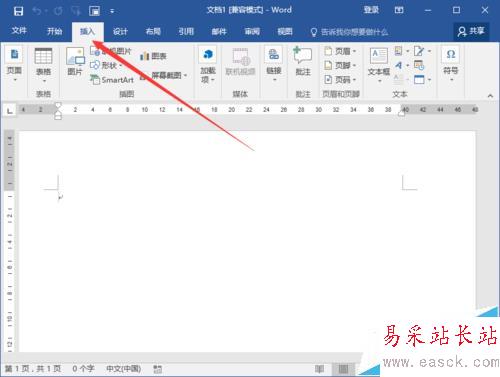Image resolution: width=500 pixels, height=377 pixels.
Task: Open ribbon display options in title bar
Action: (x=399, y=10)
